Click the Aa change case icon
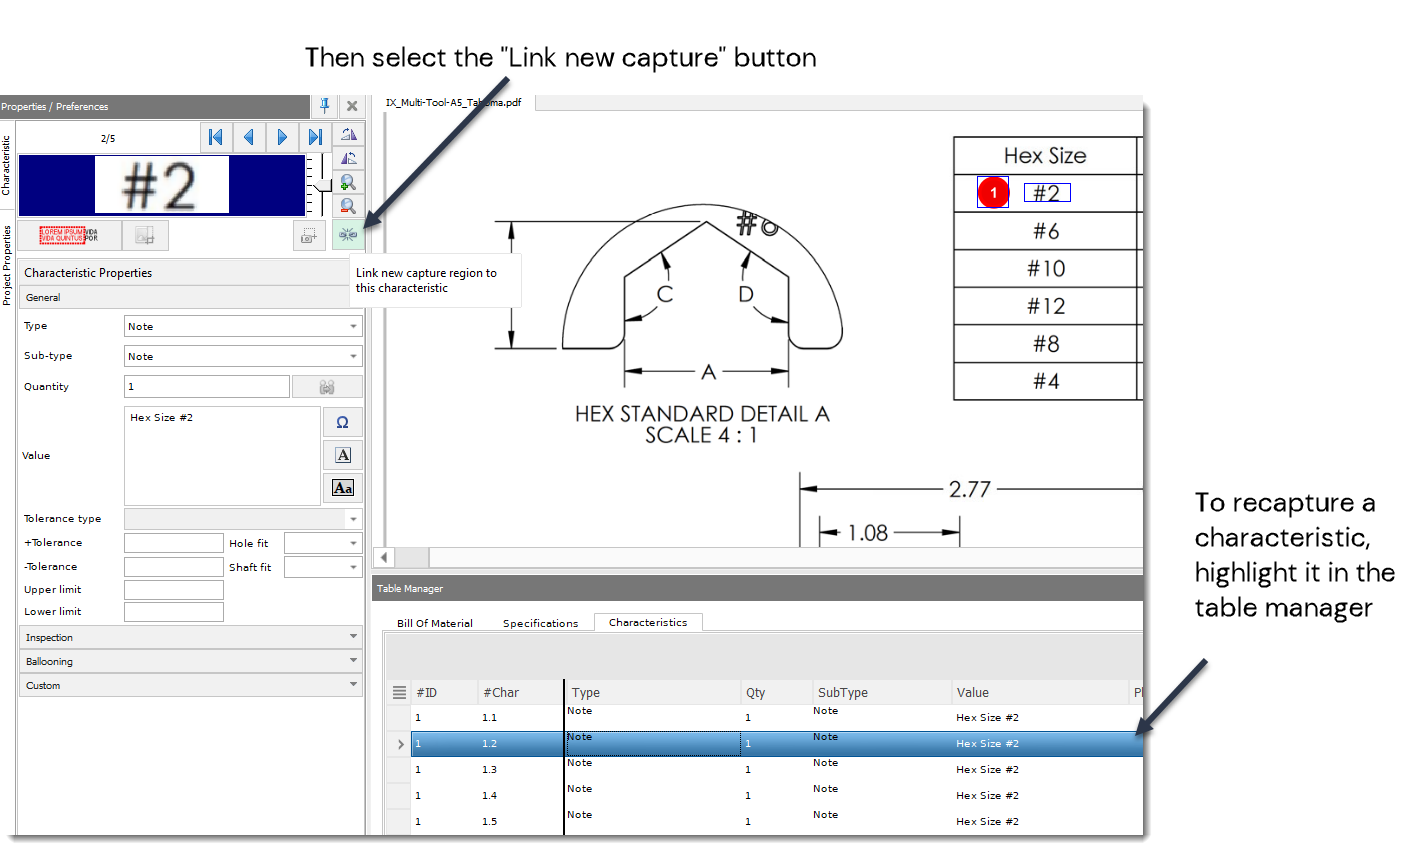The width and height of the screenshot is (1424, 850). click(x=343, y=487)
